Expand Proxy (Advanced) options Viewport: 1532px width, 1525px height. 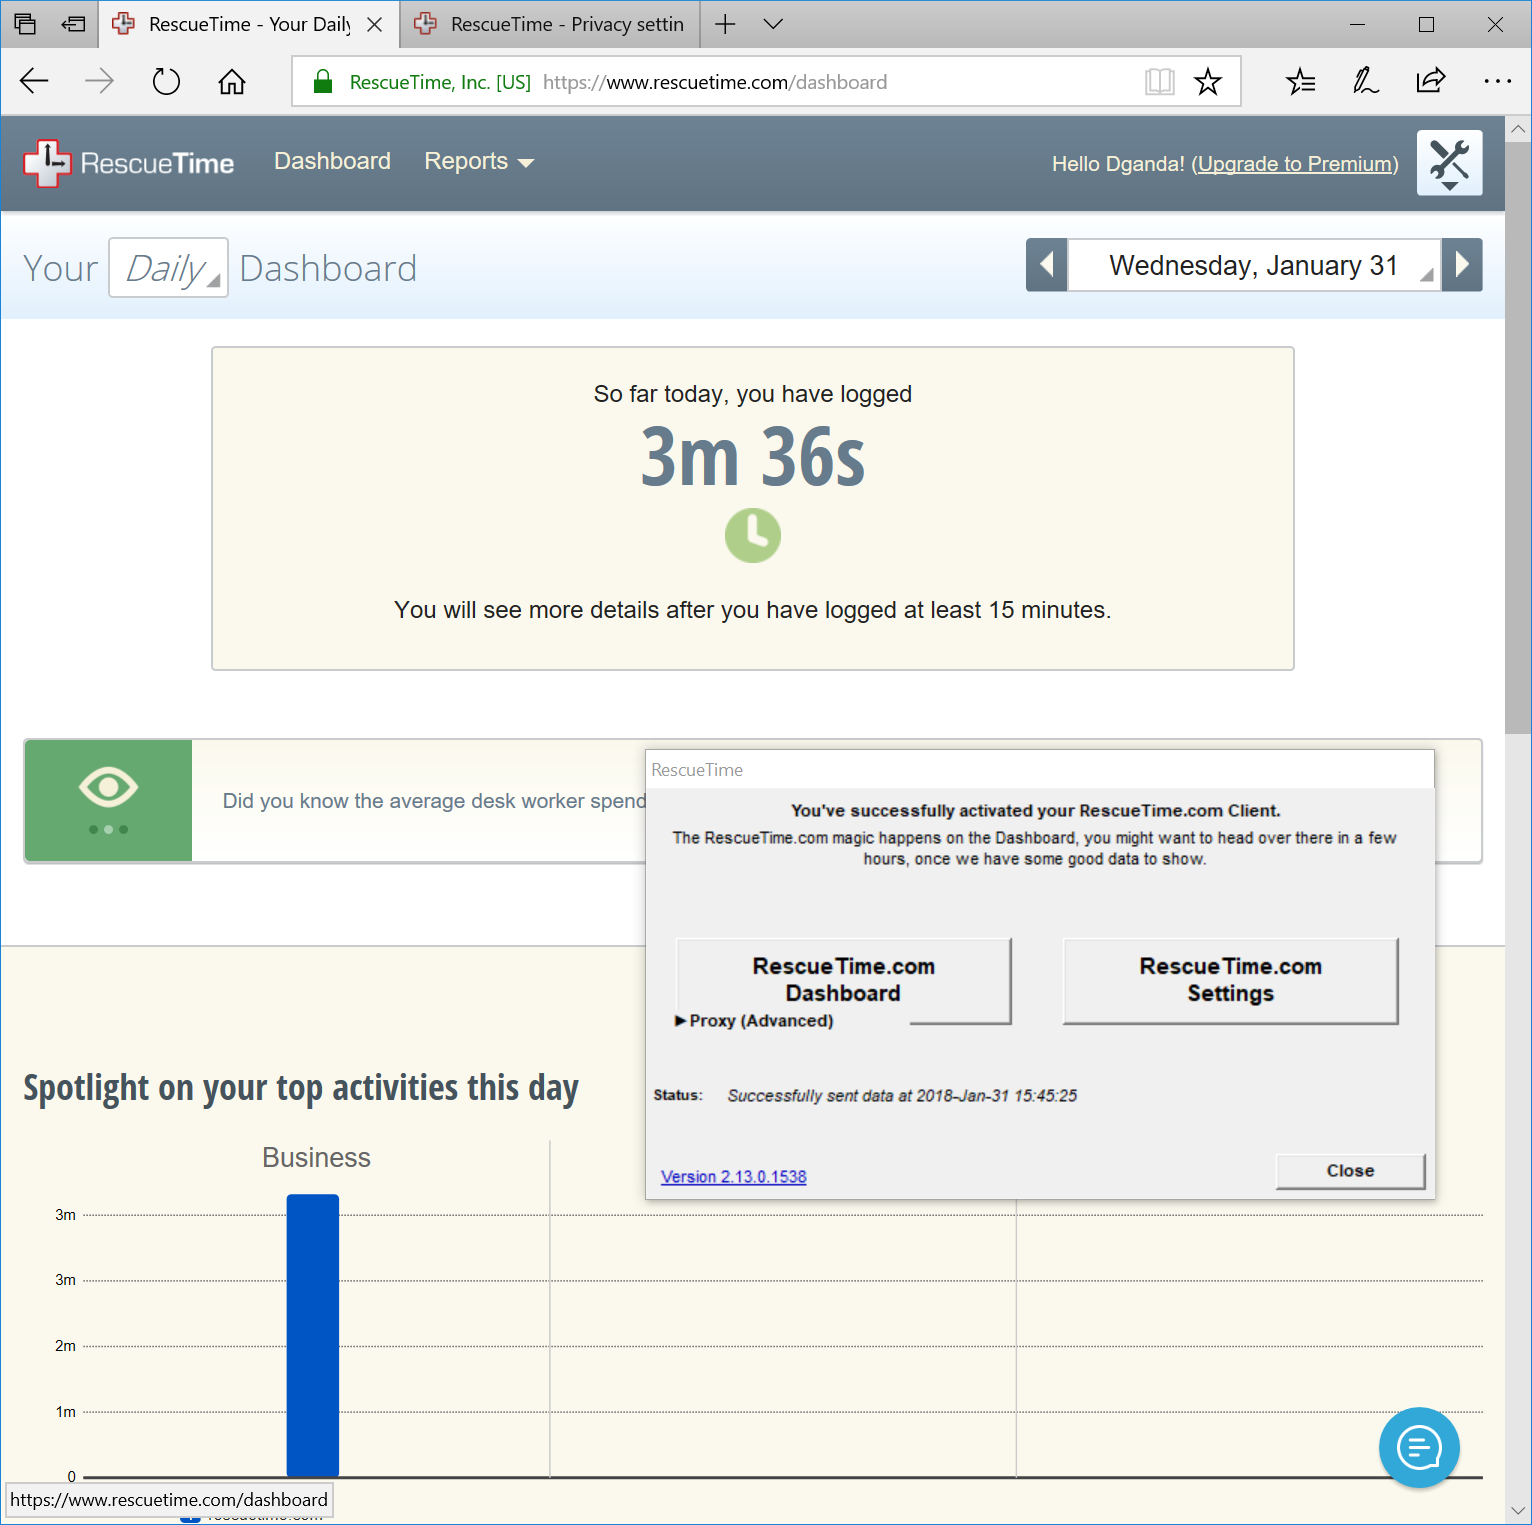coord(755,1020)
